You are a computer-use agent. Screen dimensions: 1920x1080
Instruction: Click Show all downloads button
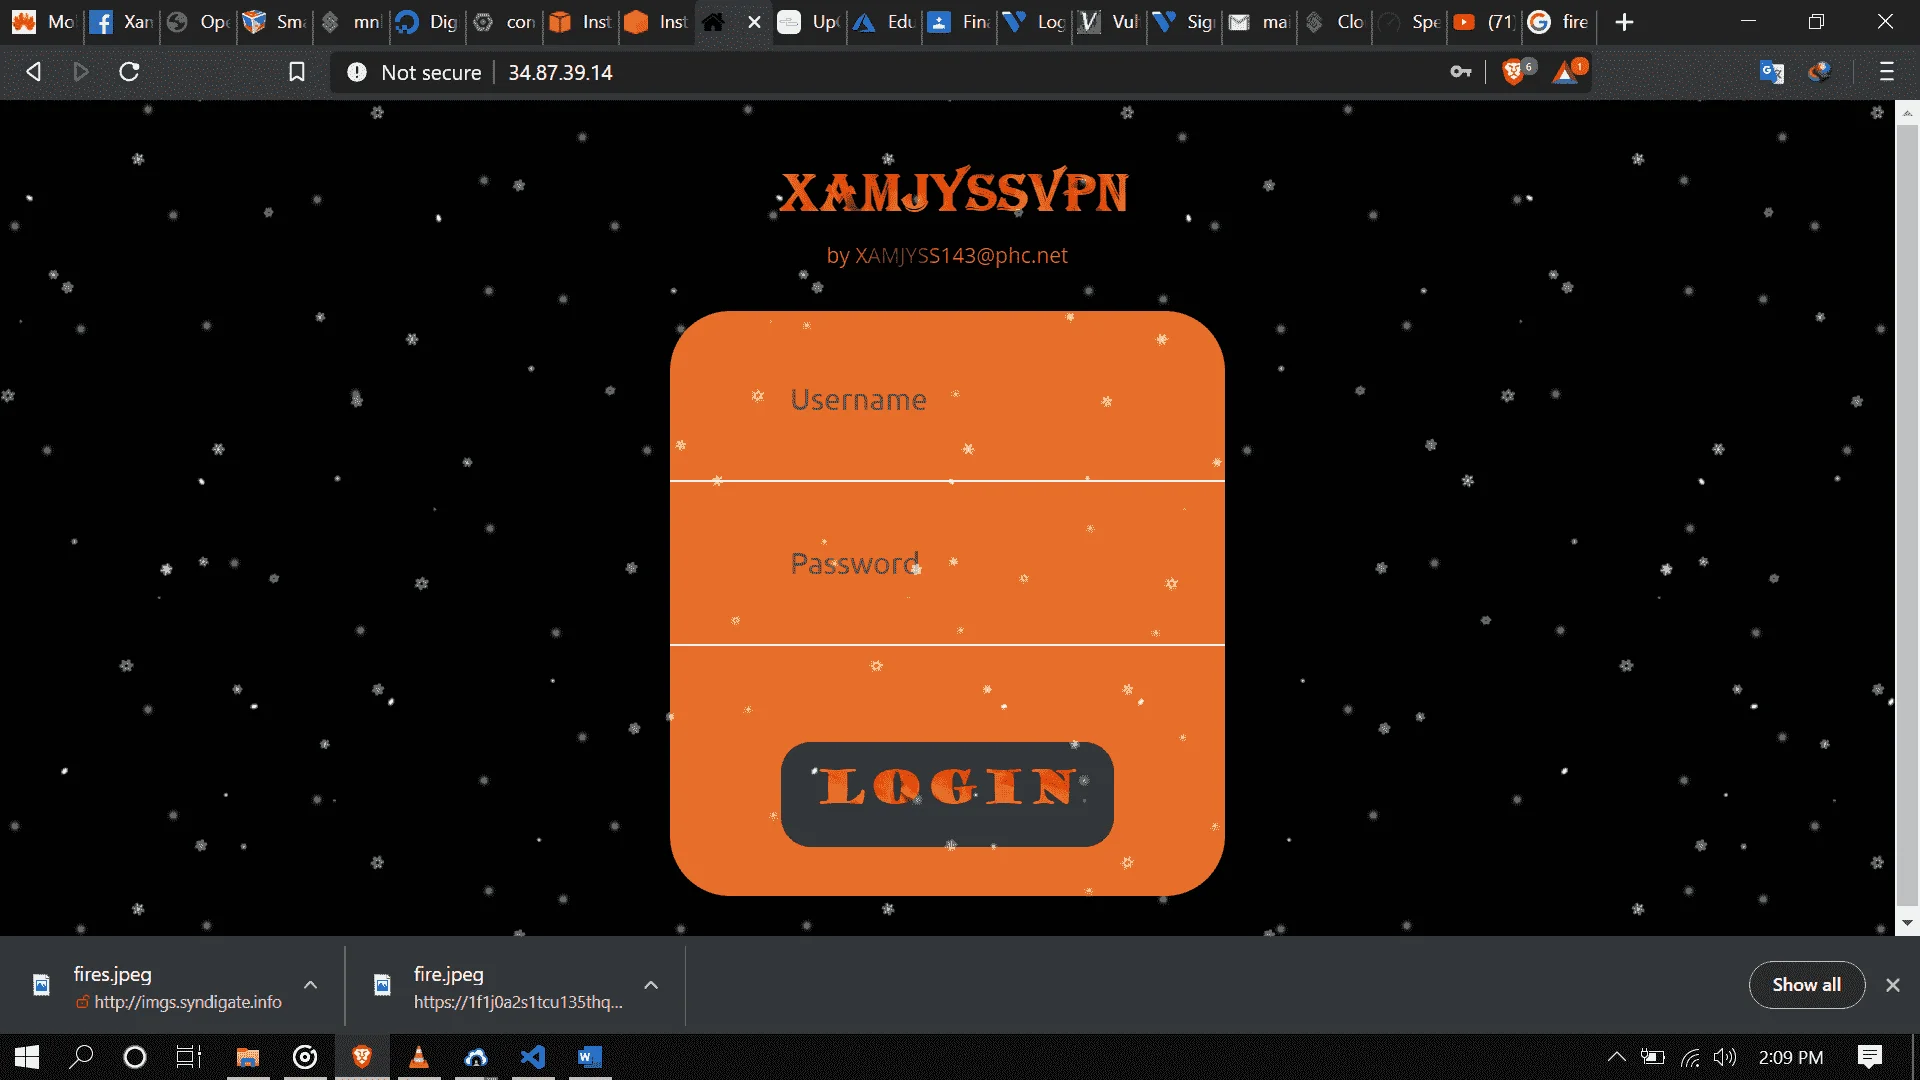pos(1806,985)
